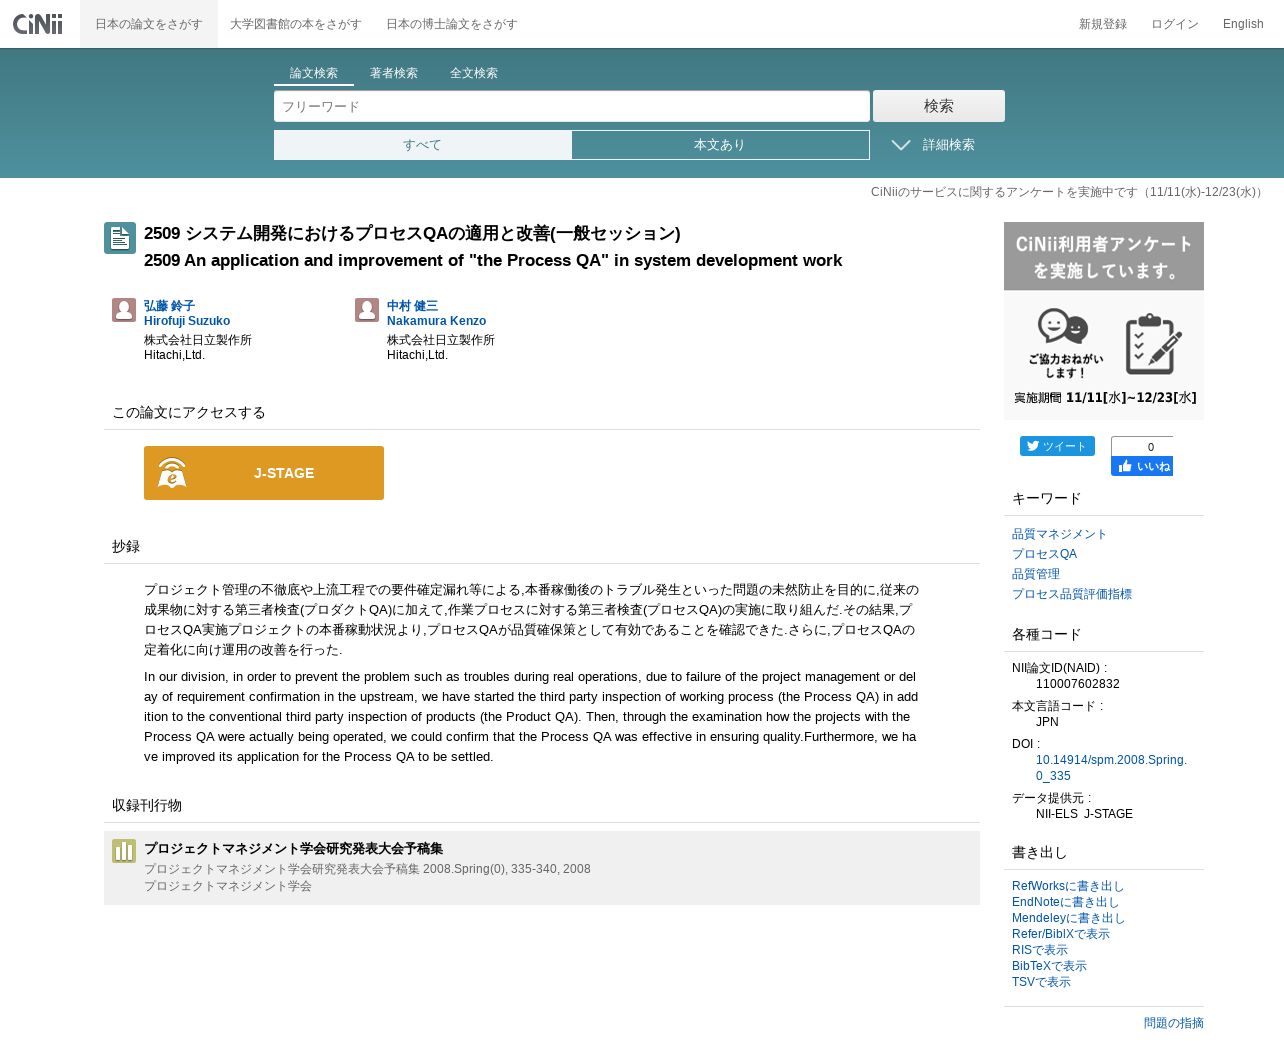Open author 中村 健三 Nakamura Kenzo link

click(x=437, y=313)
